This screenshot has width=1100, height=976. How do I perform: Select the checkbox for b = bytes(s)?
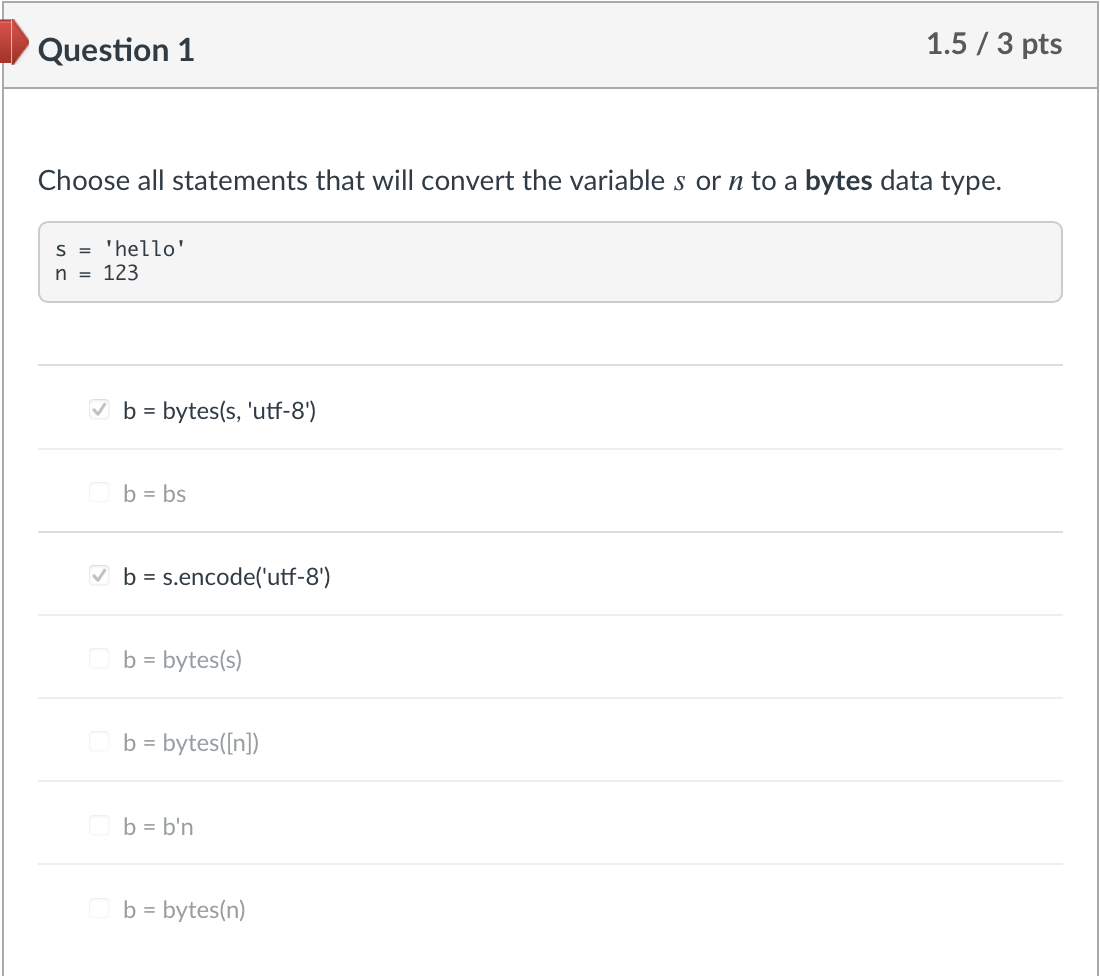pos(98,658)
